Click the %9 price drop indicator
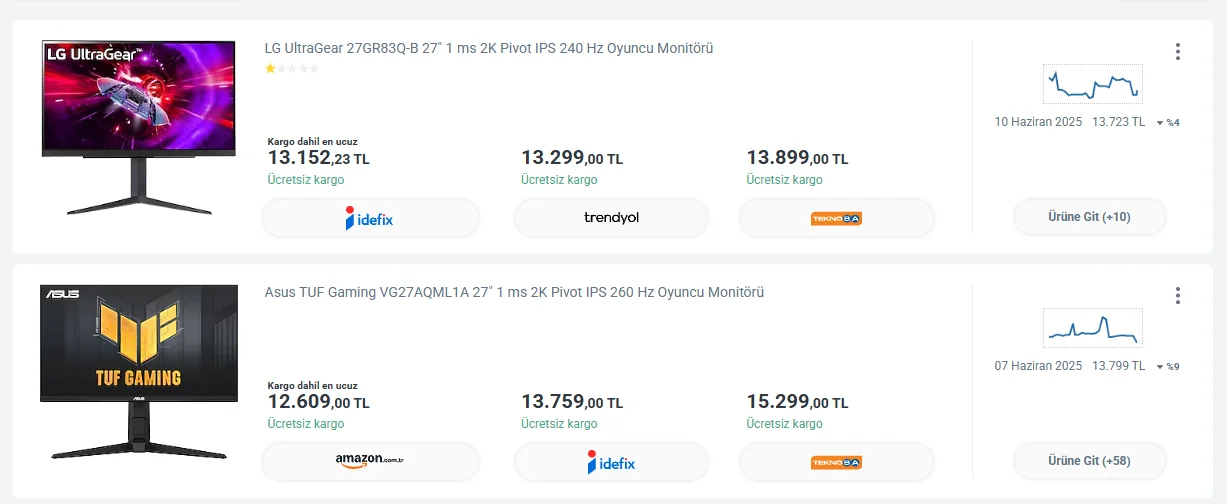This screenshot has width=1227, height=504. (1168, 366)
